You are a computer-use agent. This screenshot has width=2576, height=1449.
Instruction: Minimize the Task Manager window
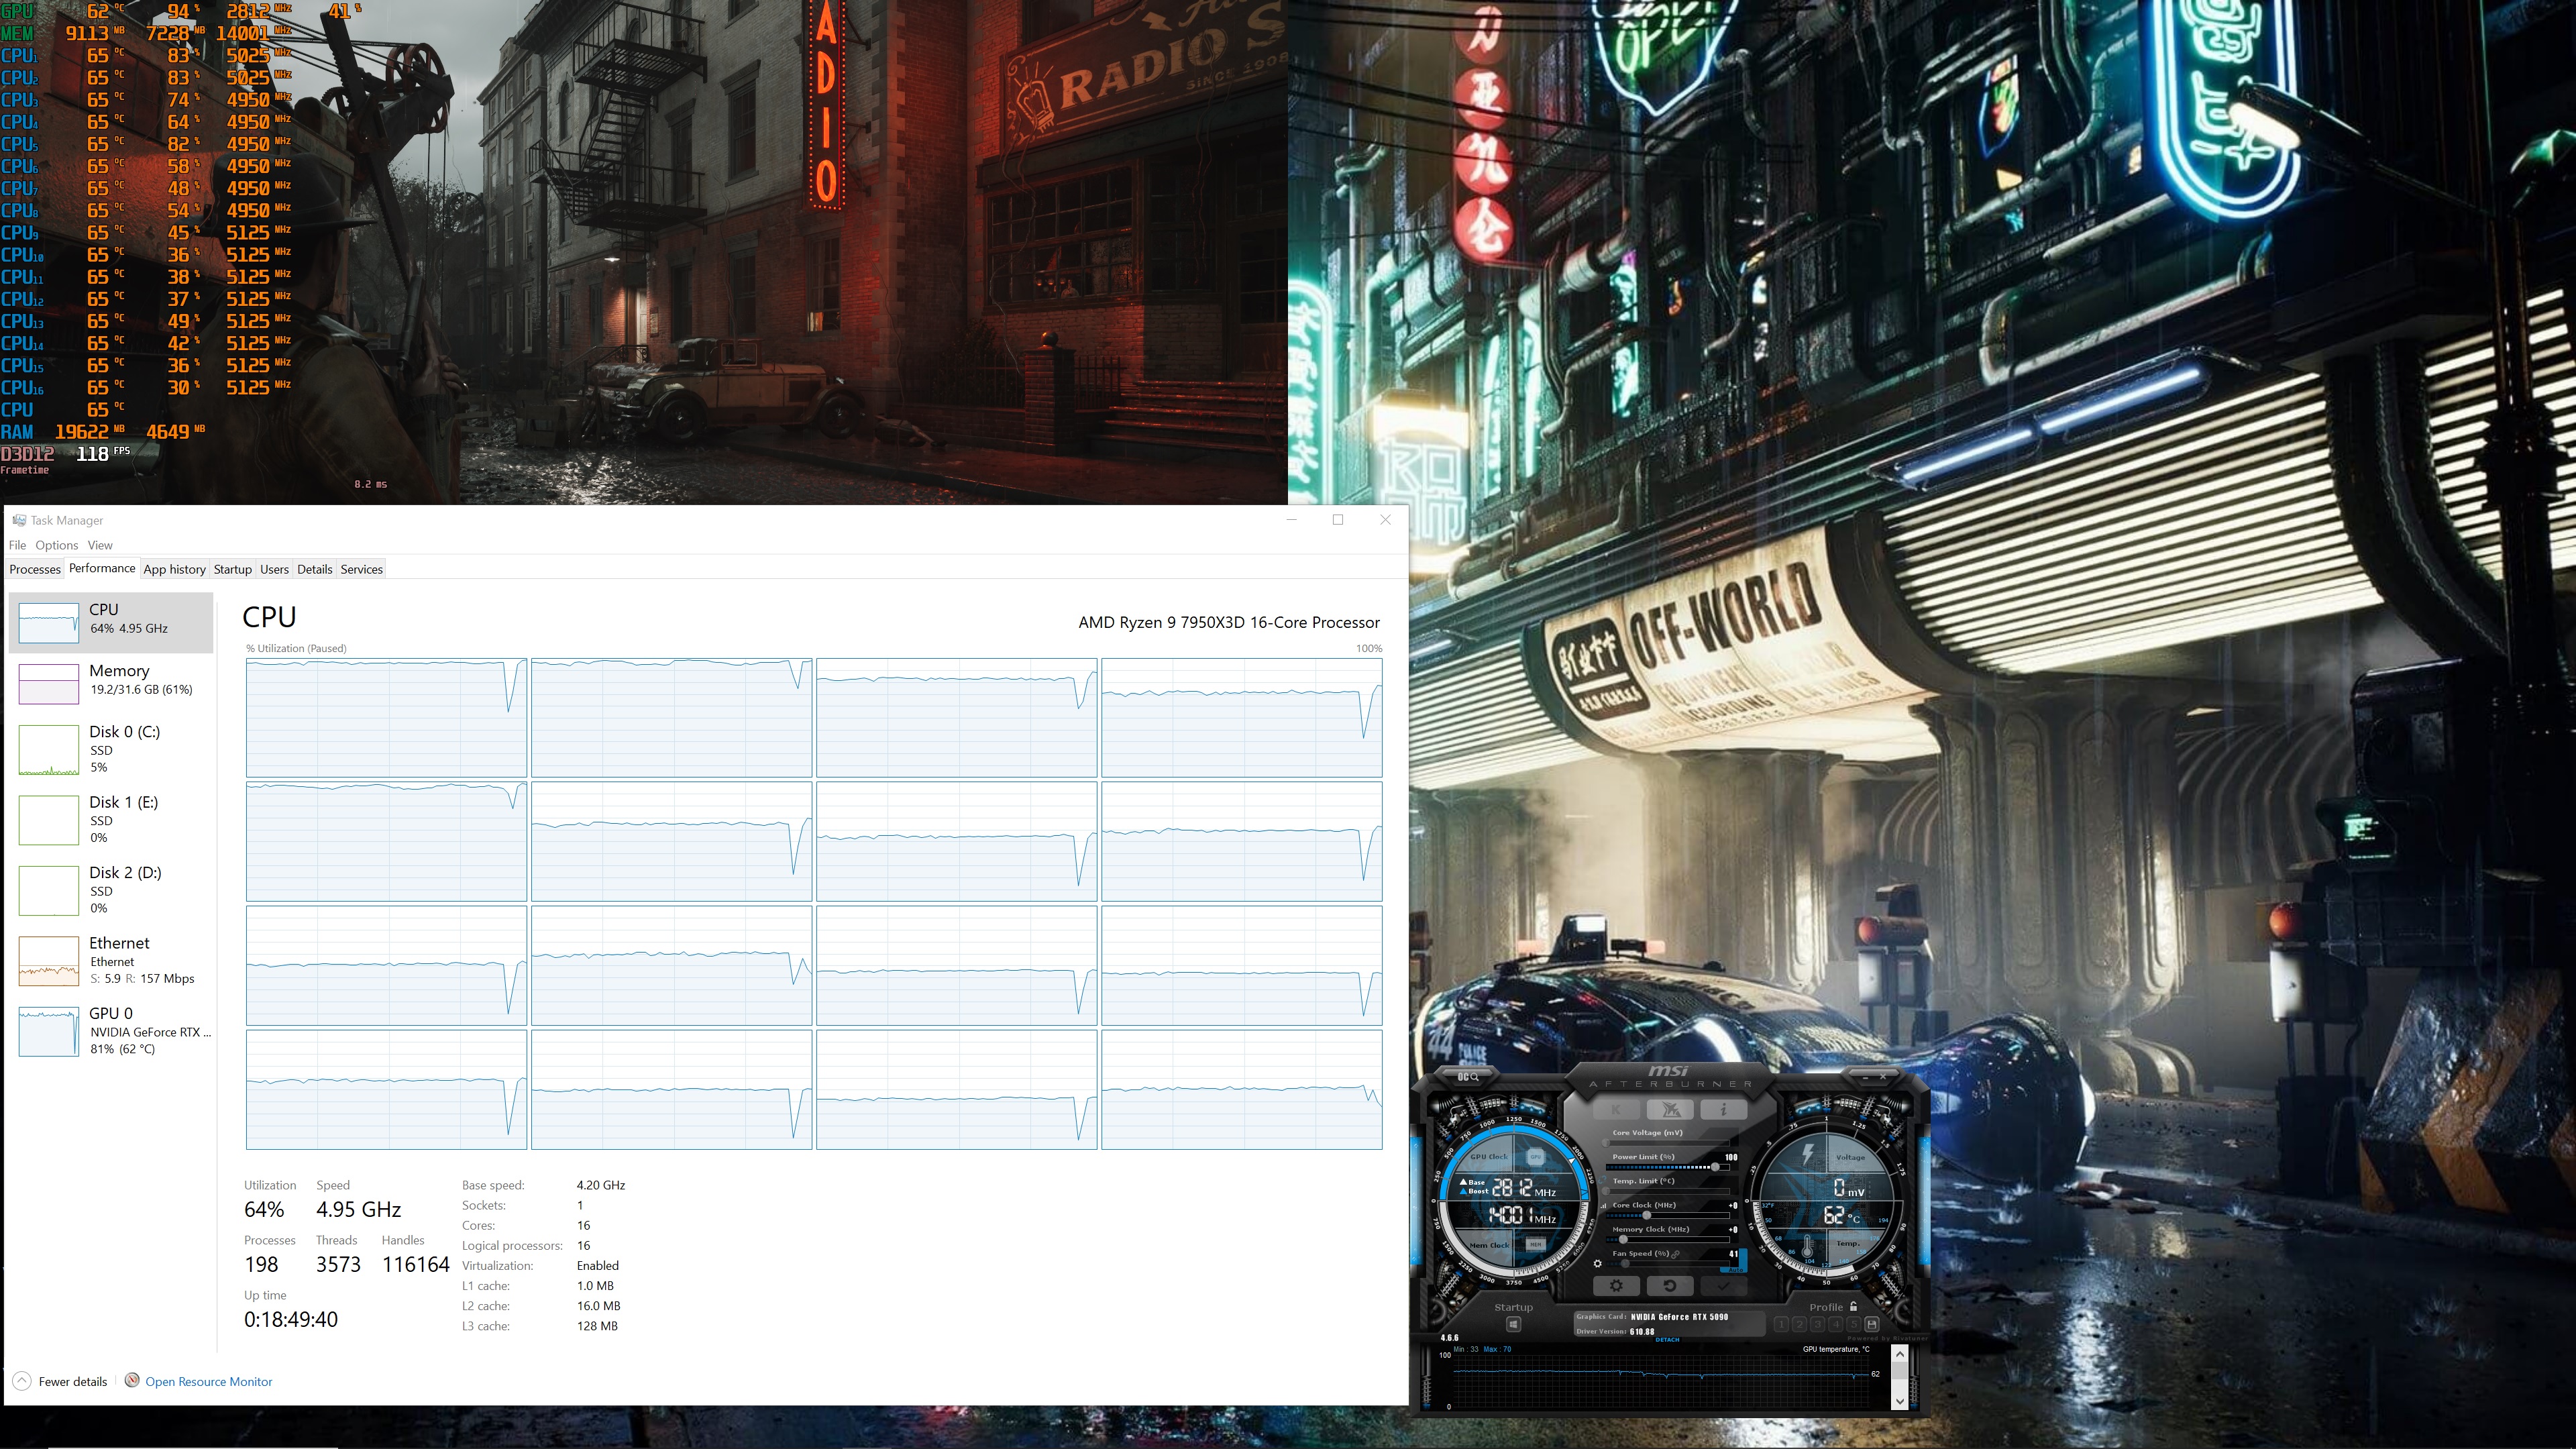[x=1292, y=520]
